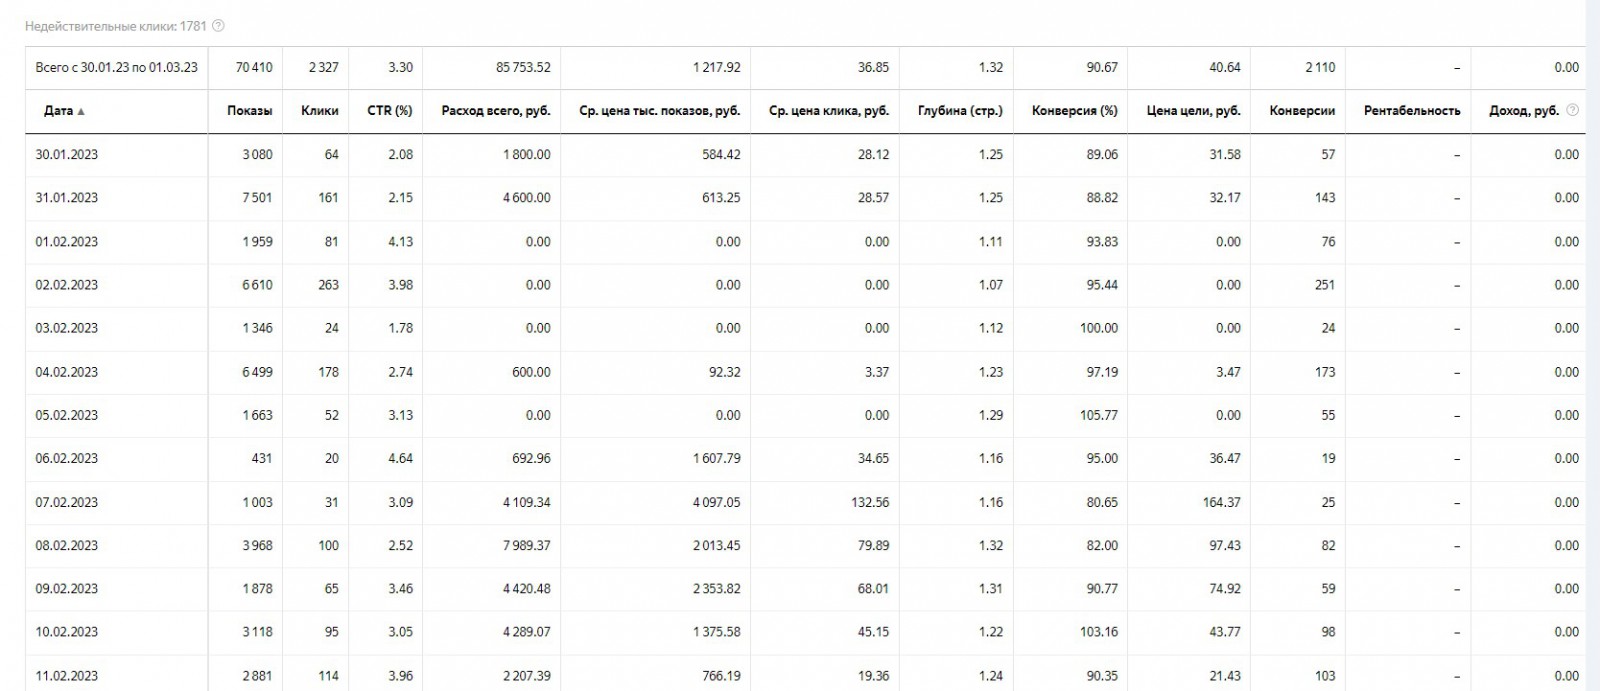
Task: Sort table by Клики column header
Action: (x=319, y=111)
